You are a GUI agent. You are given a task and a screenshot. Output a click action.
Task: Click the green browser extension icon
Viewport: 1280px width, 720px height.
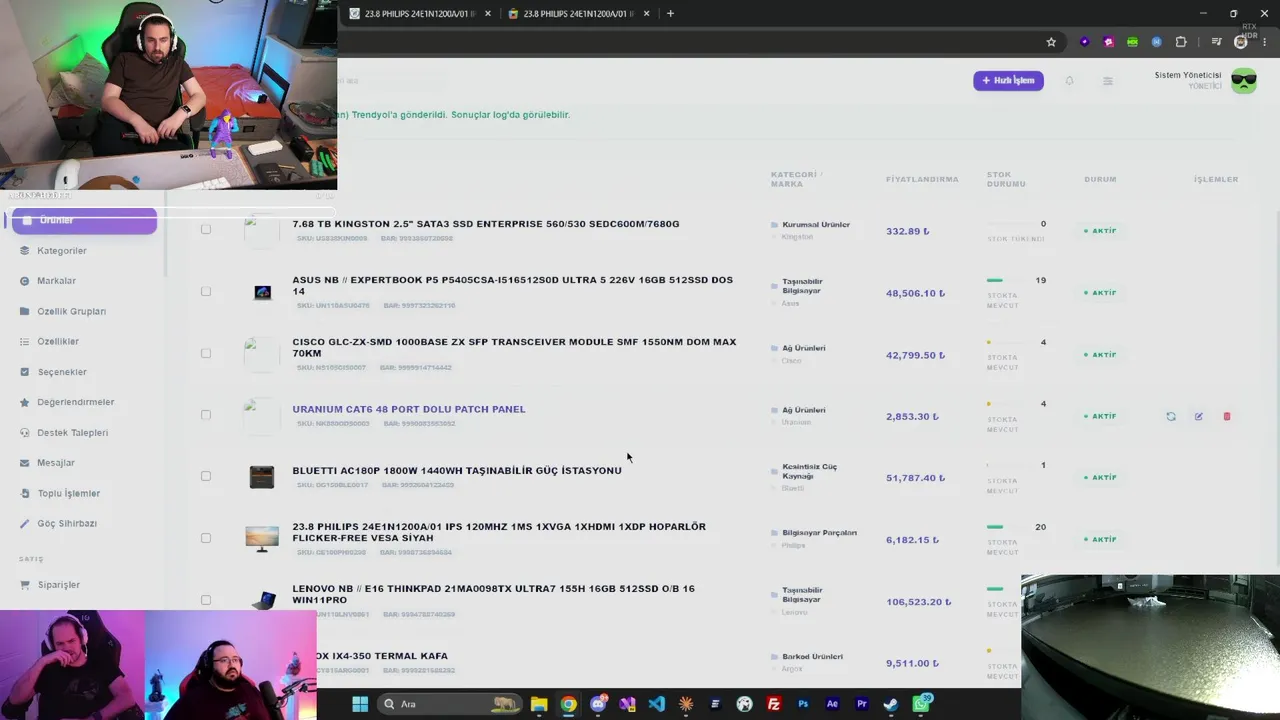pyautogui.click(x=1132, y=42)
